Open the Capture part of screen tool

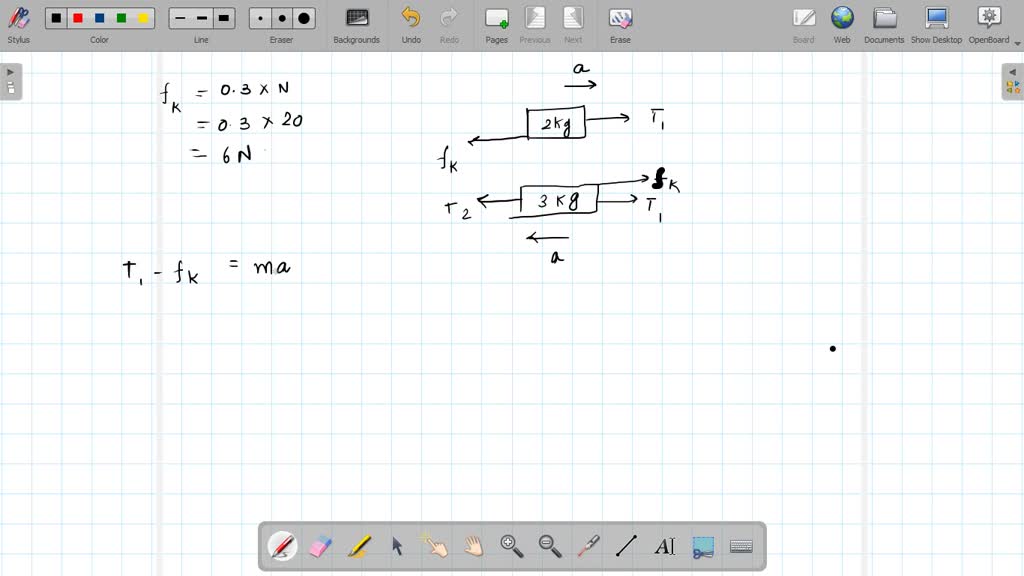[704, 545]
